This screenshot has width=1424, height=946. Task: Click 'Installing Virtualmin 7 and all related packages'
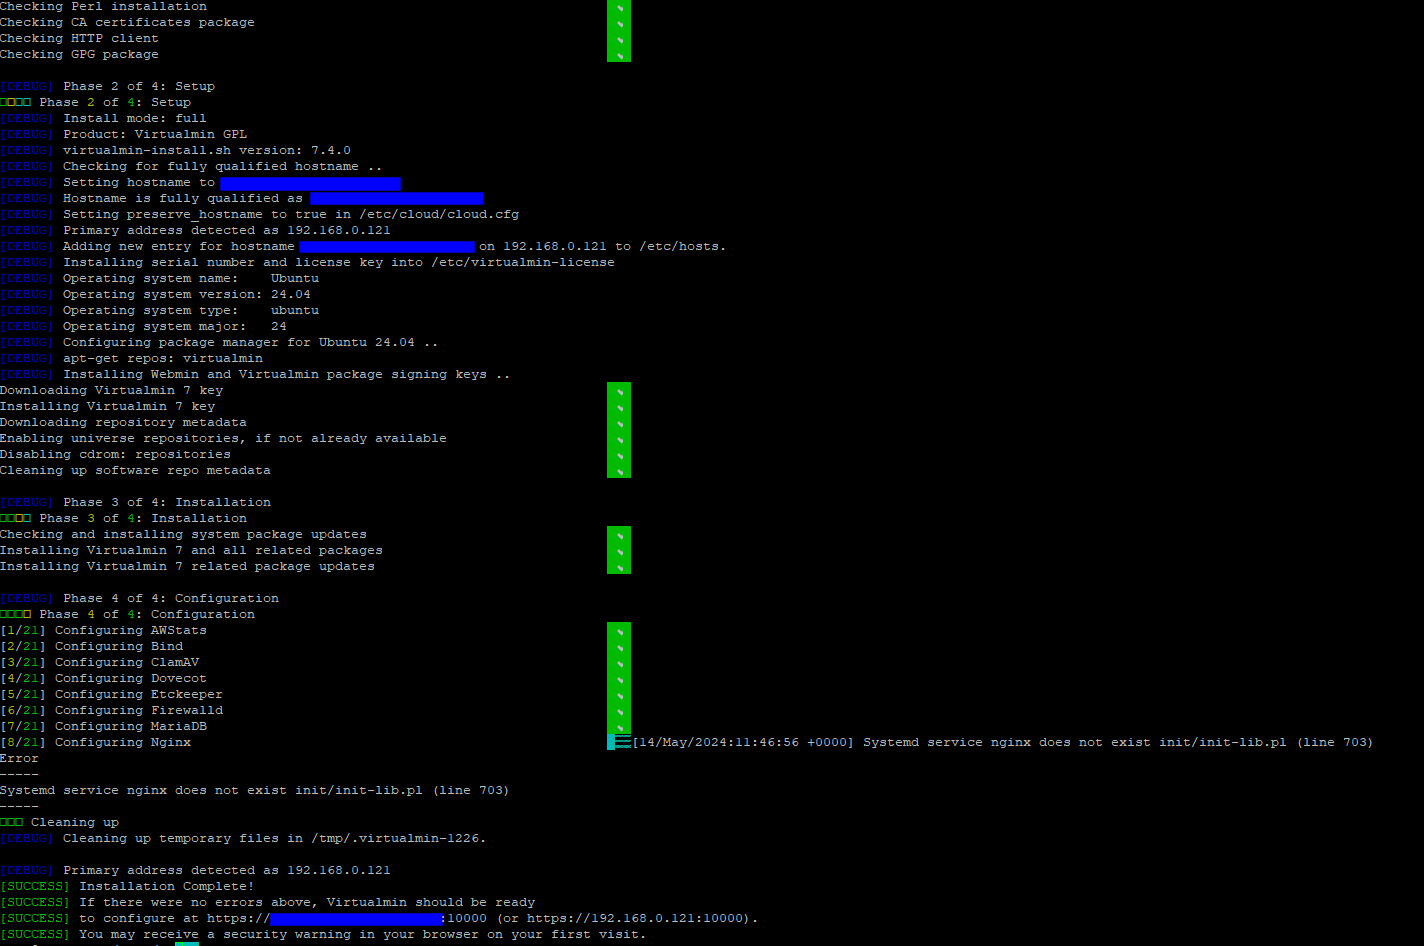click(191, 550)
